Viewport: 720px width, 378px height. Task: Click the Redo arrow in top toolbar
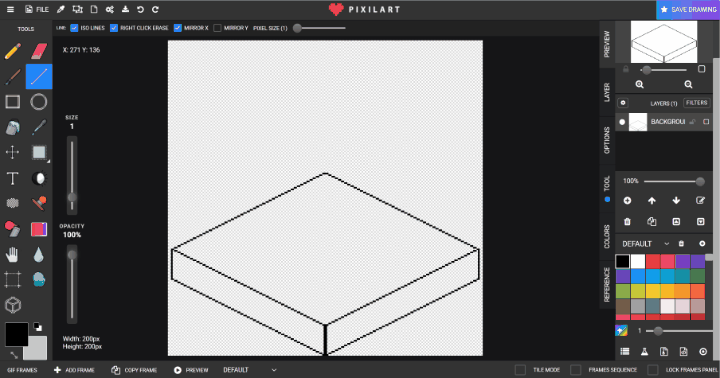155,9
